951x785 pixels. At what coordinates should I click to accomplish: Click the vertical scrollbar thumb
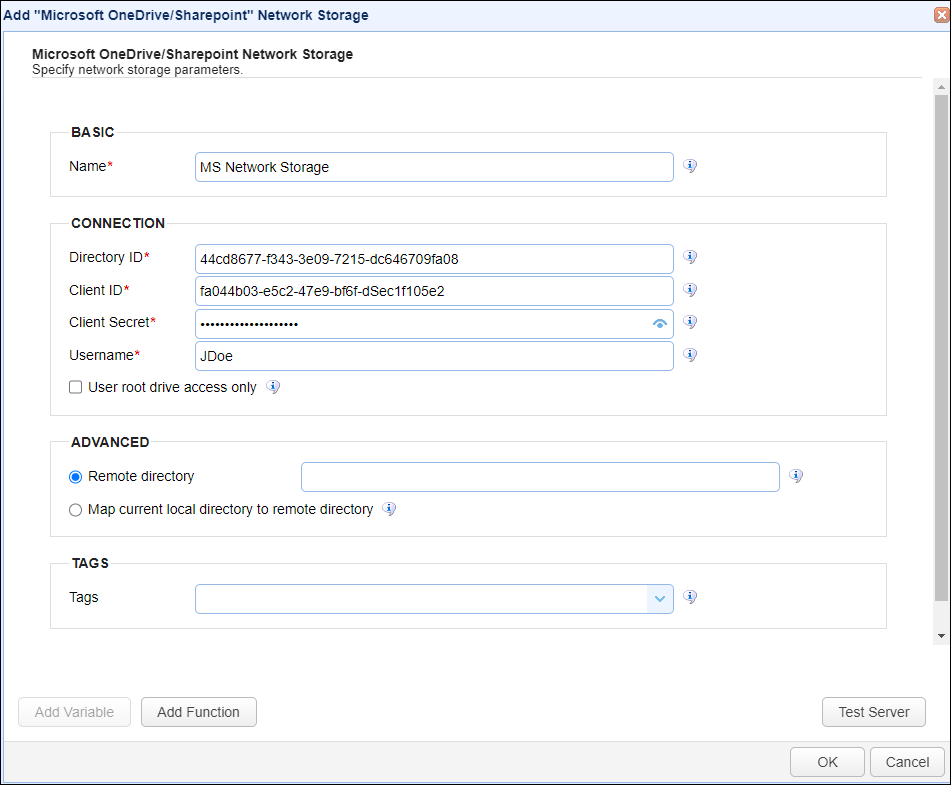[941, 348]
